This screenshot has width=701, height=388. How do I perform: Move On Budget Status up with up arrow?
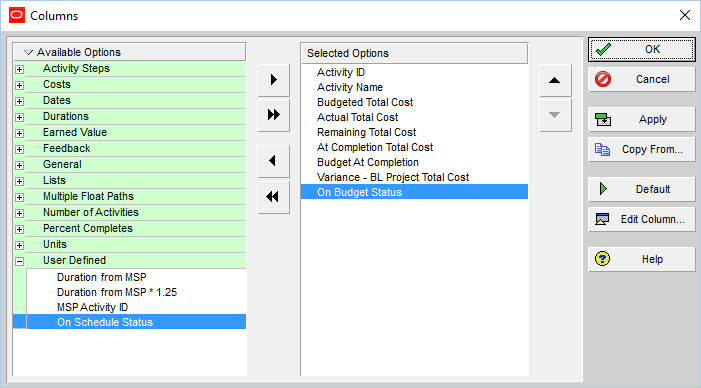(x=555, y=80)
